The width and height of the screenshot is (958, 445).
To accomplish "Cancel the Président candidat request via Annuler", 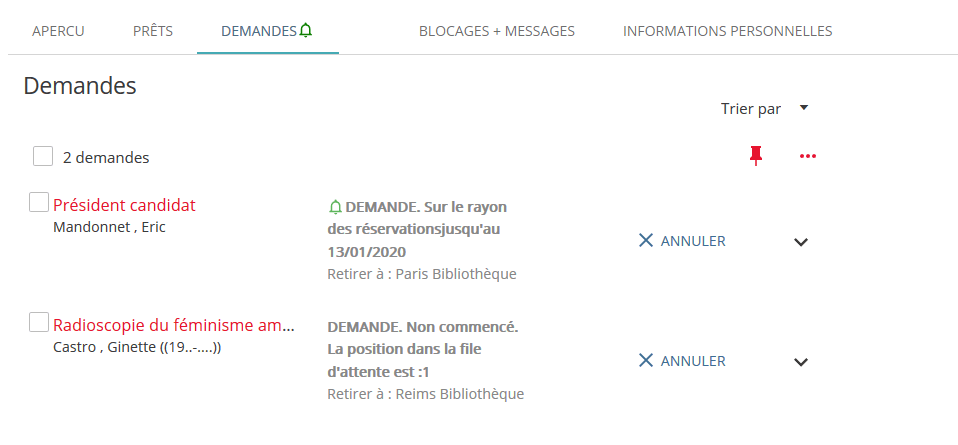I will pos(693,241).
